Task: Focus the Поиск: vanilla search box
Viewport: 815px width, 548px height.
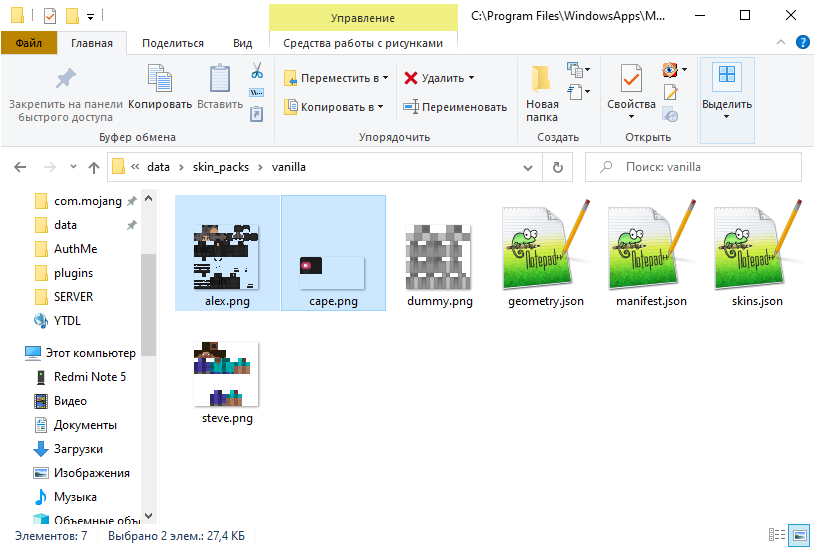Action: pos(693,167)
